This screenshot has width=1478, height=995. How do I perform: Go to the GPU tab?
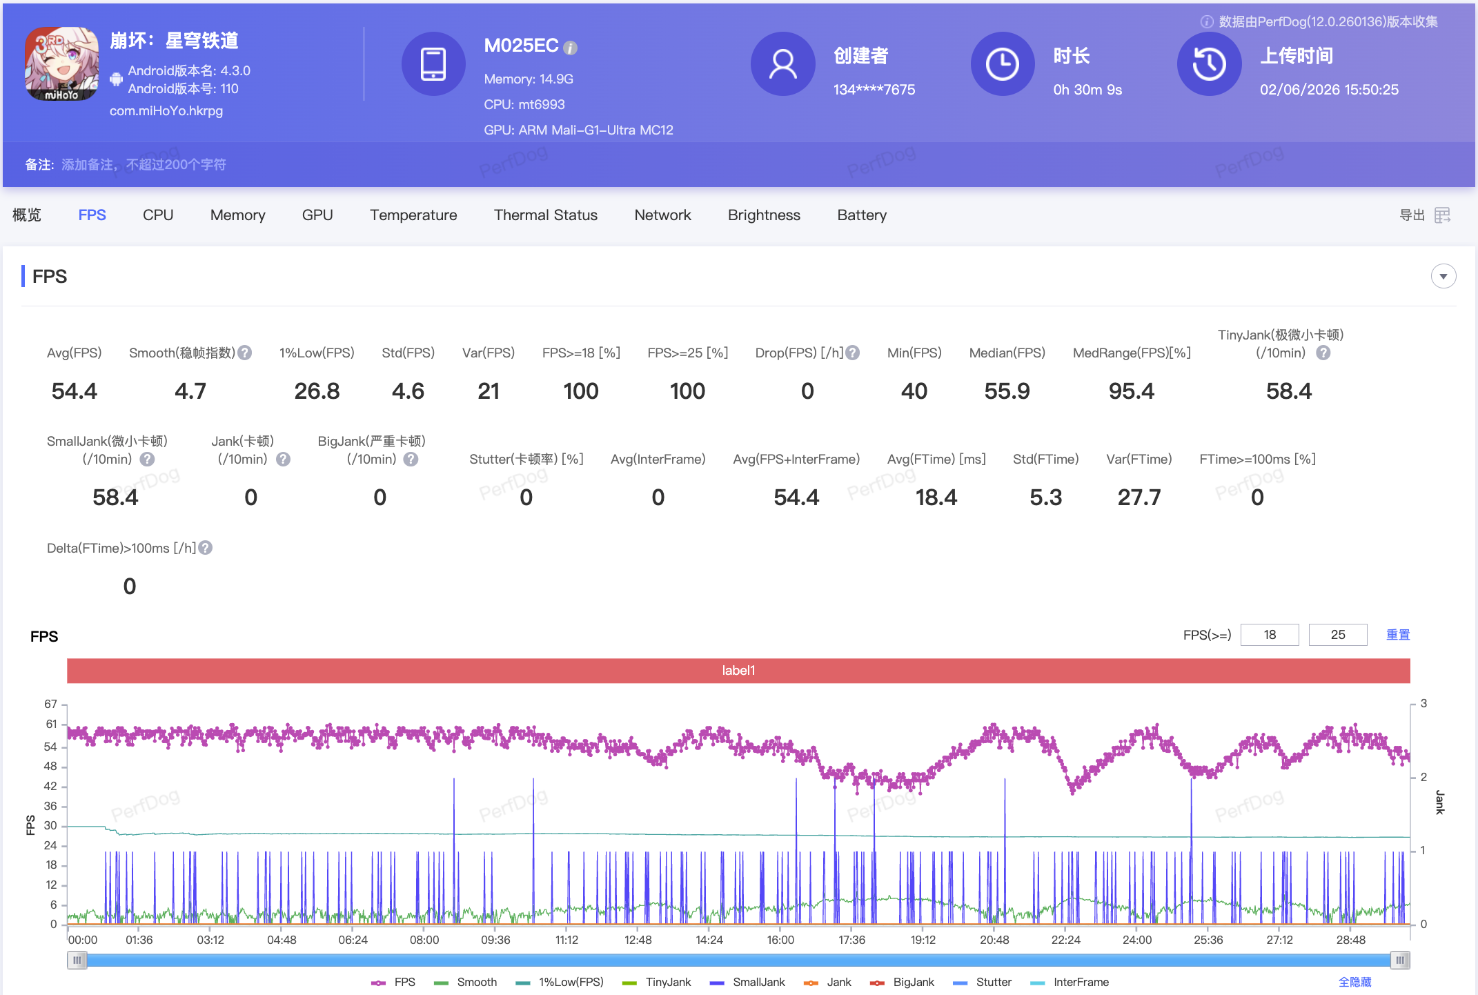318,215
